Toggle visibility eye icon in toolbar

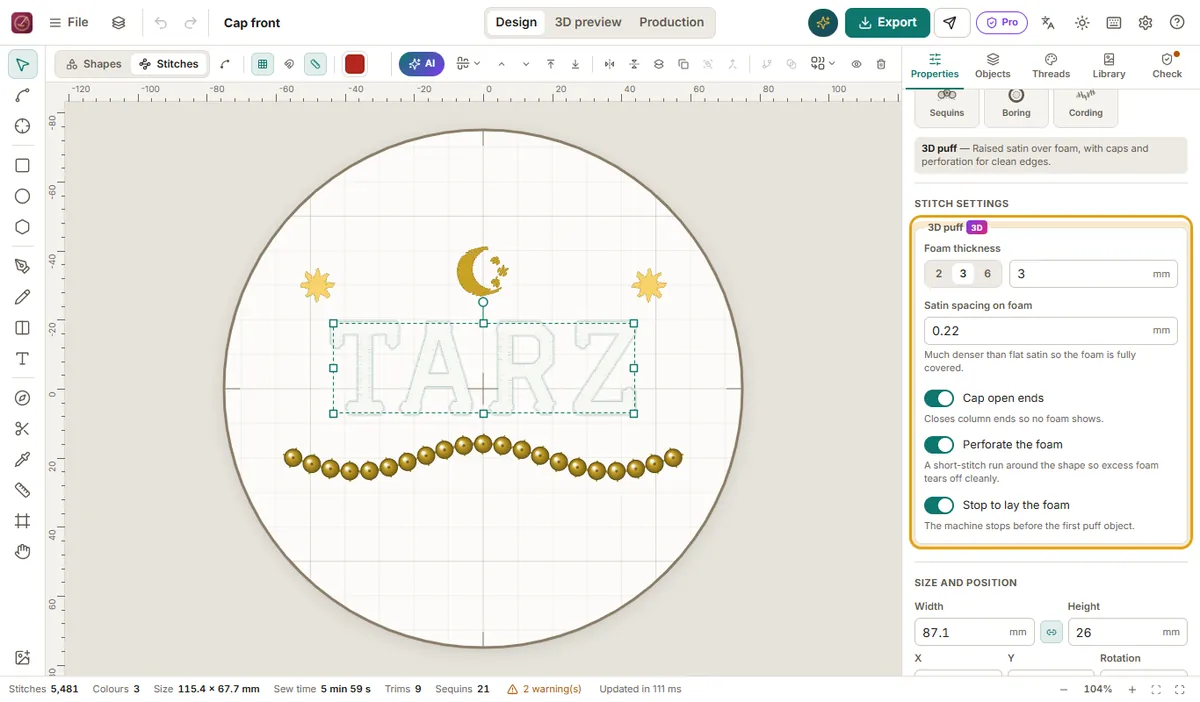coord(857,64)
